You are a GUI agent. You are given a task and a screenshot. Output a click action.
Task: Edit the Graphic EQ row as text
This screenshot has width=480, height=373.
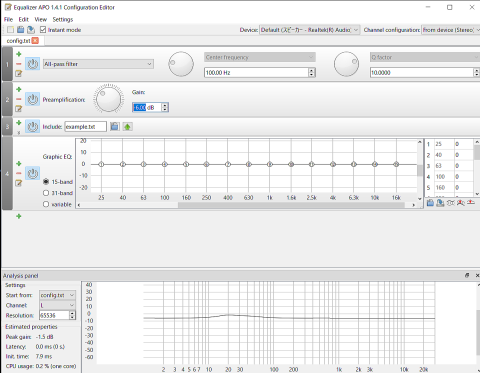coord(19,183)
